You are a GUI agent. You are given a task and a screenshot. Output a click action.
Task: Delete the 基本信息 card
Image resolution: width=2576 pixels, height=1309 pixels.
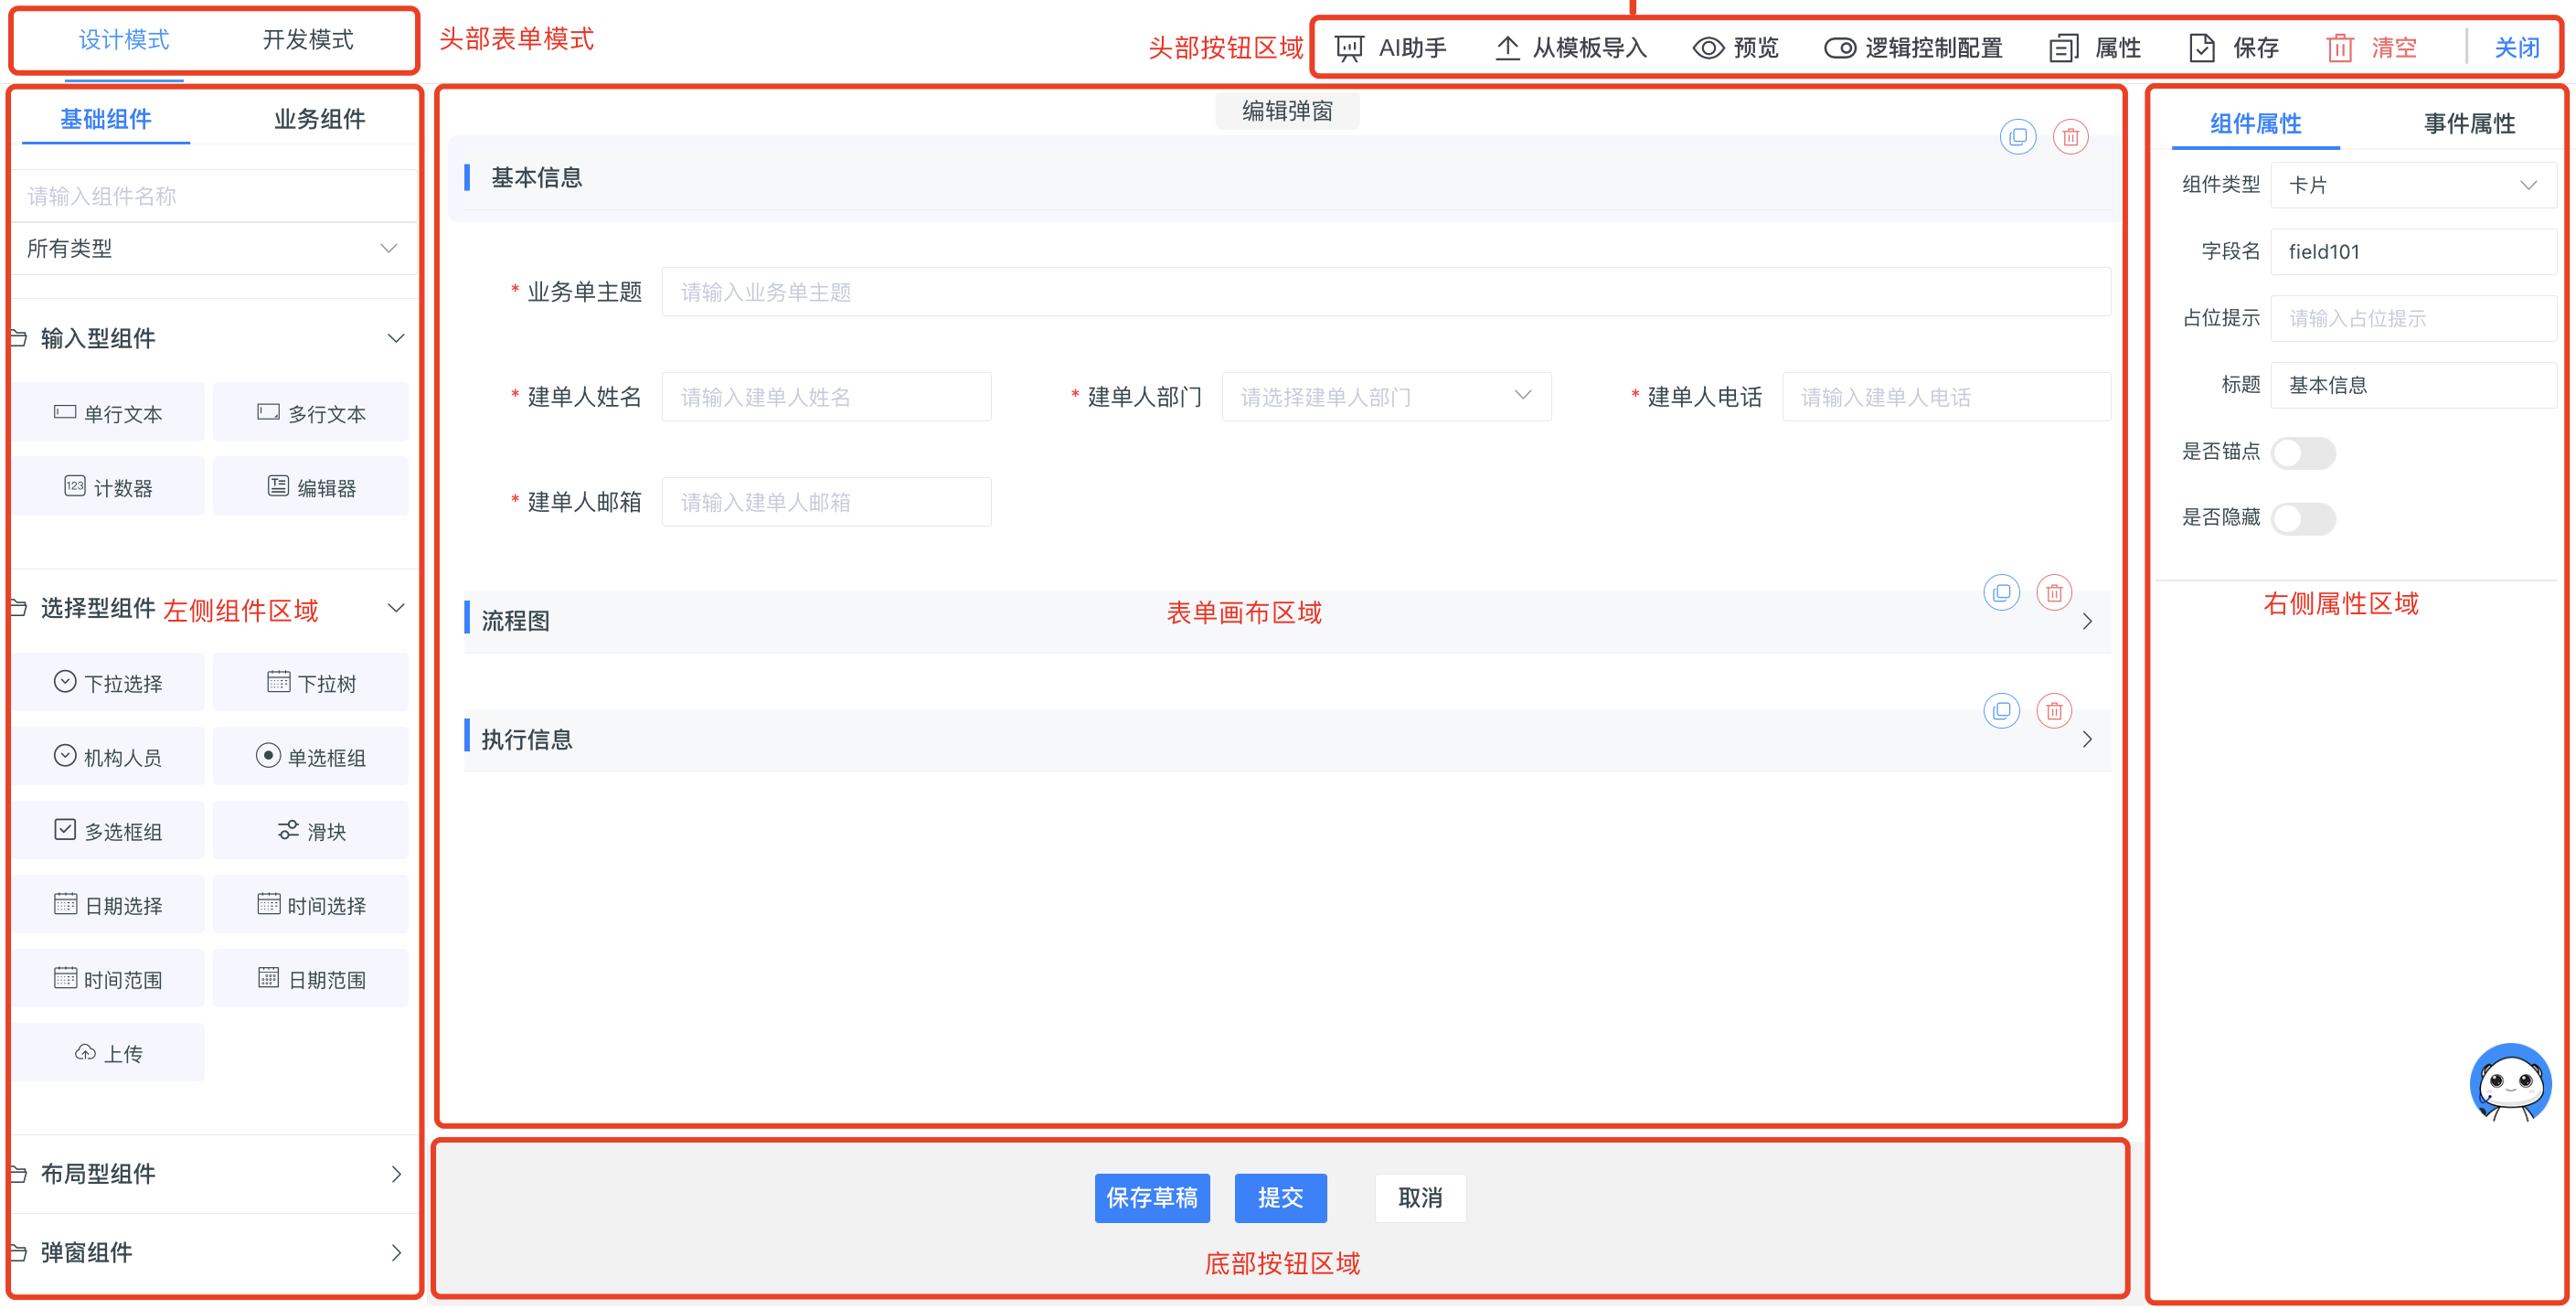(x=2070, y=136)
